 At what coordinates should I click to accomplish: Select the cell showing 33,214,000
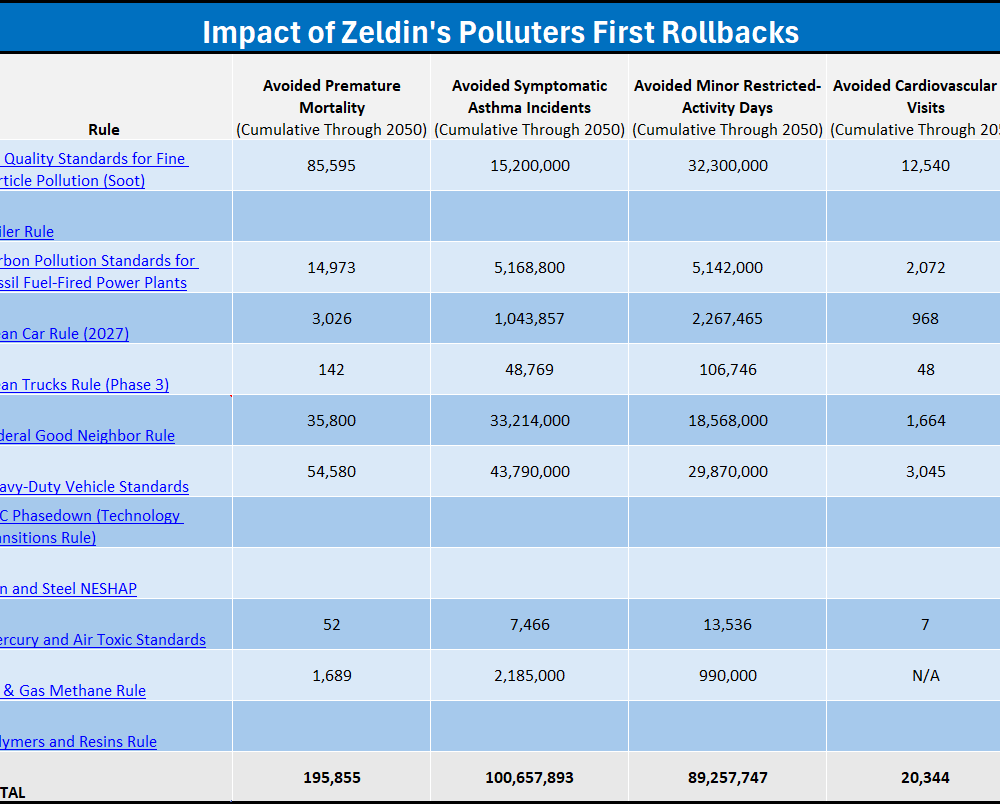529,420
